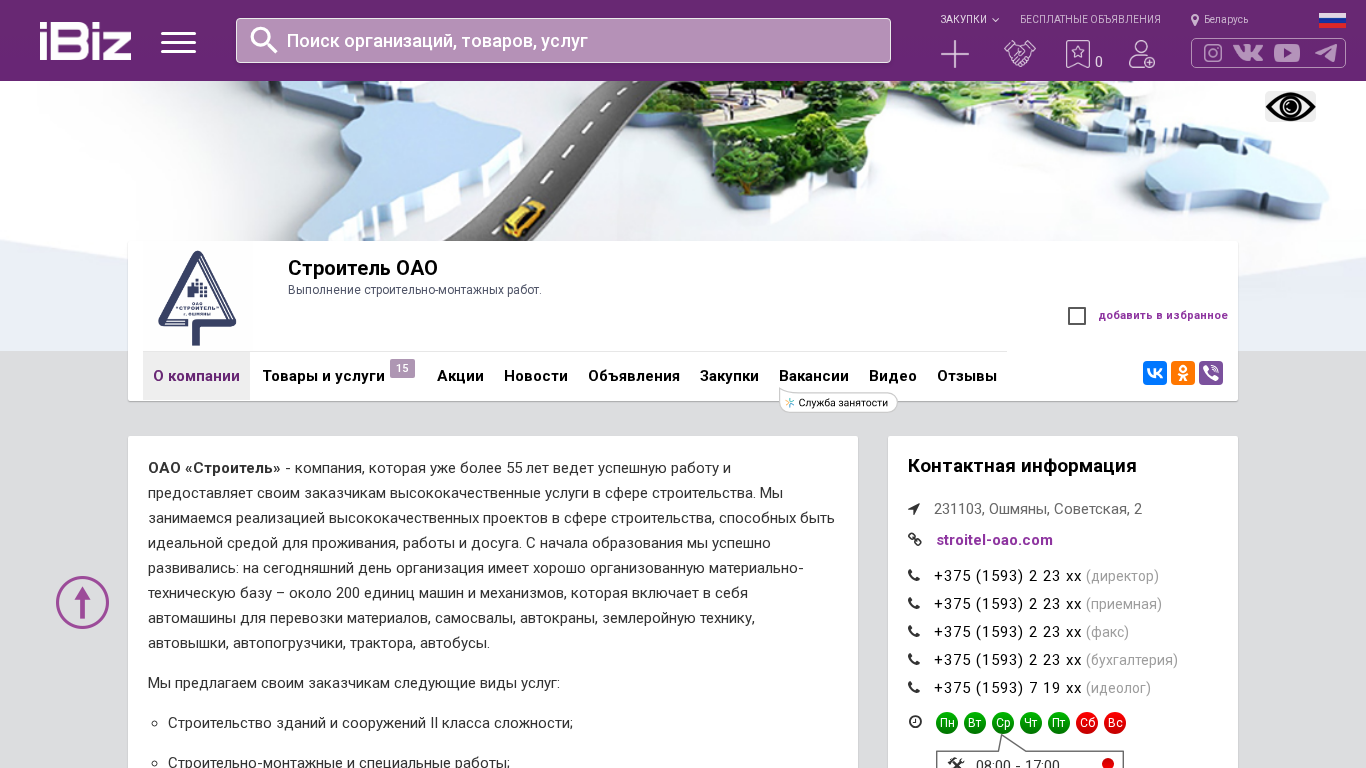The width and height of the screenshot is (1366, 768).
Task: Open the favorites bookmark star icon
Action: coord(1077,54)
